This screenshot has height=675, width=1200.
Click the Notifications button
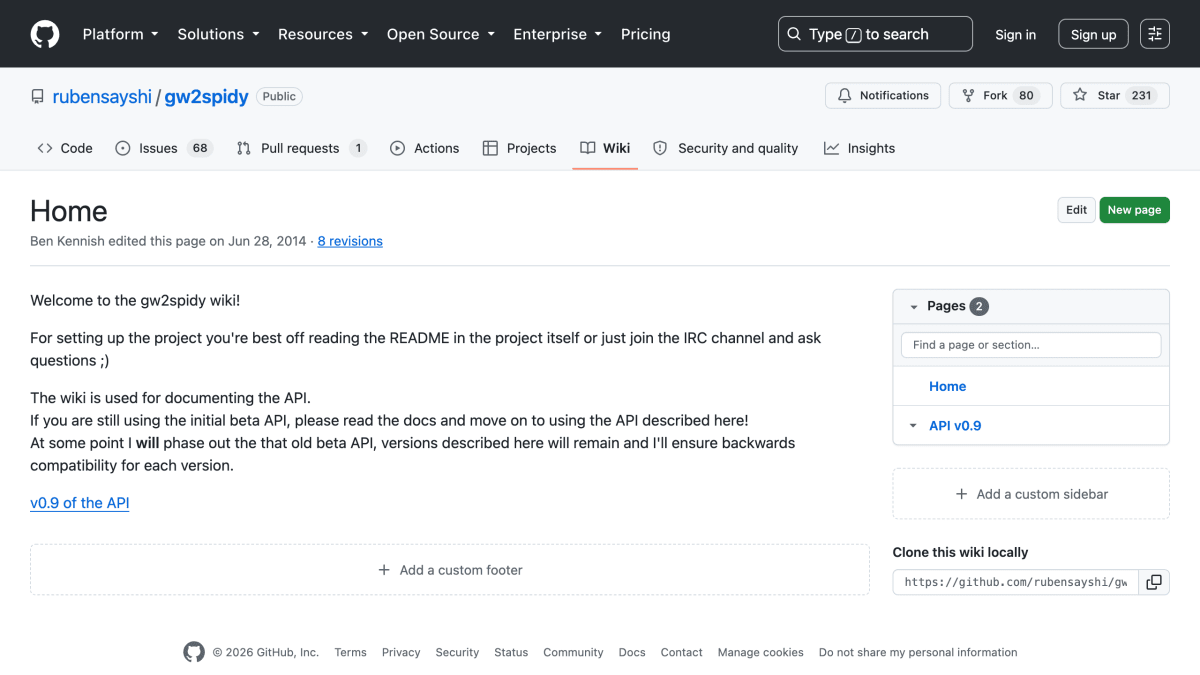883,95
